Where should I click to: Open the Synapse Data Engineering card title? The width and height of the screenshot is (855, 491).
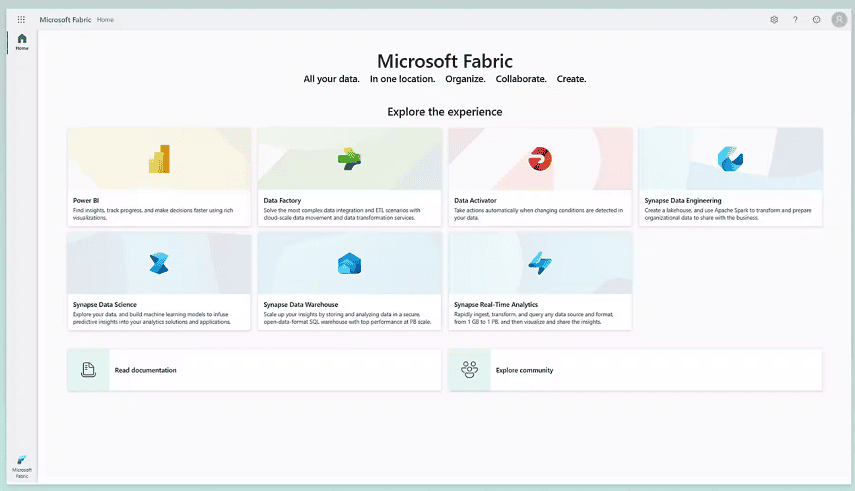tap(683, 200)
